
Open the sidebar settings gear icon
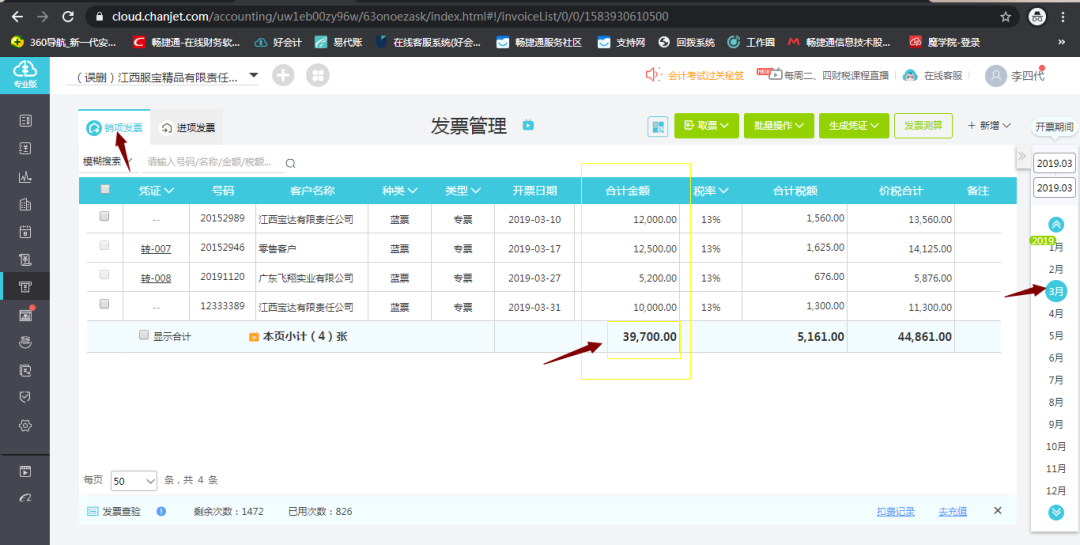(25, 425)
